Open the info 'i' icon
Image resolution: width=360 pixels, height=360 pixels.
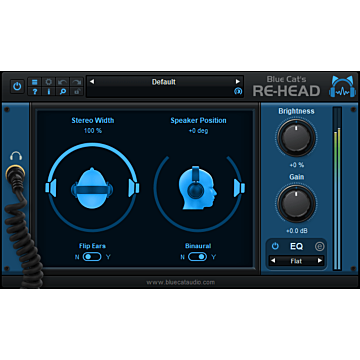49,92
